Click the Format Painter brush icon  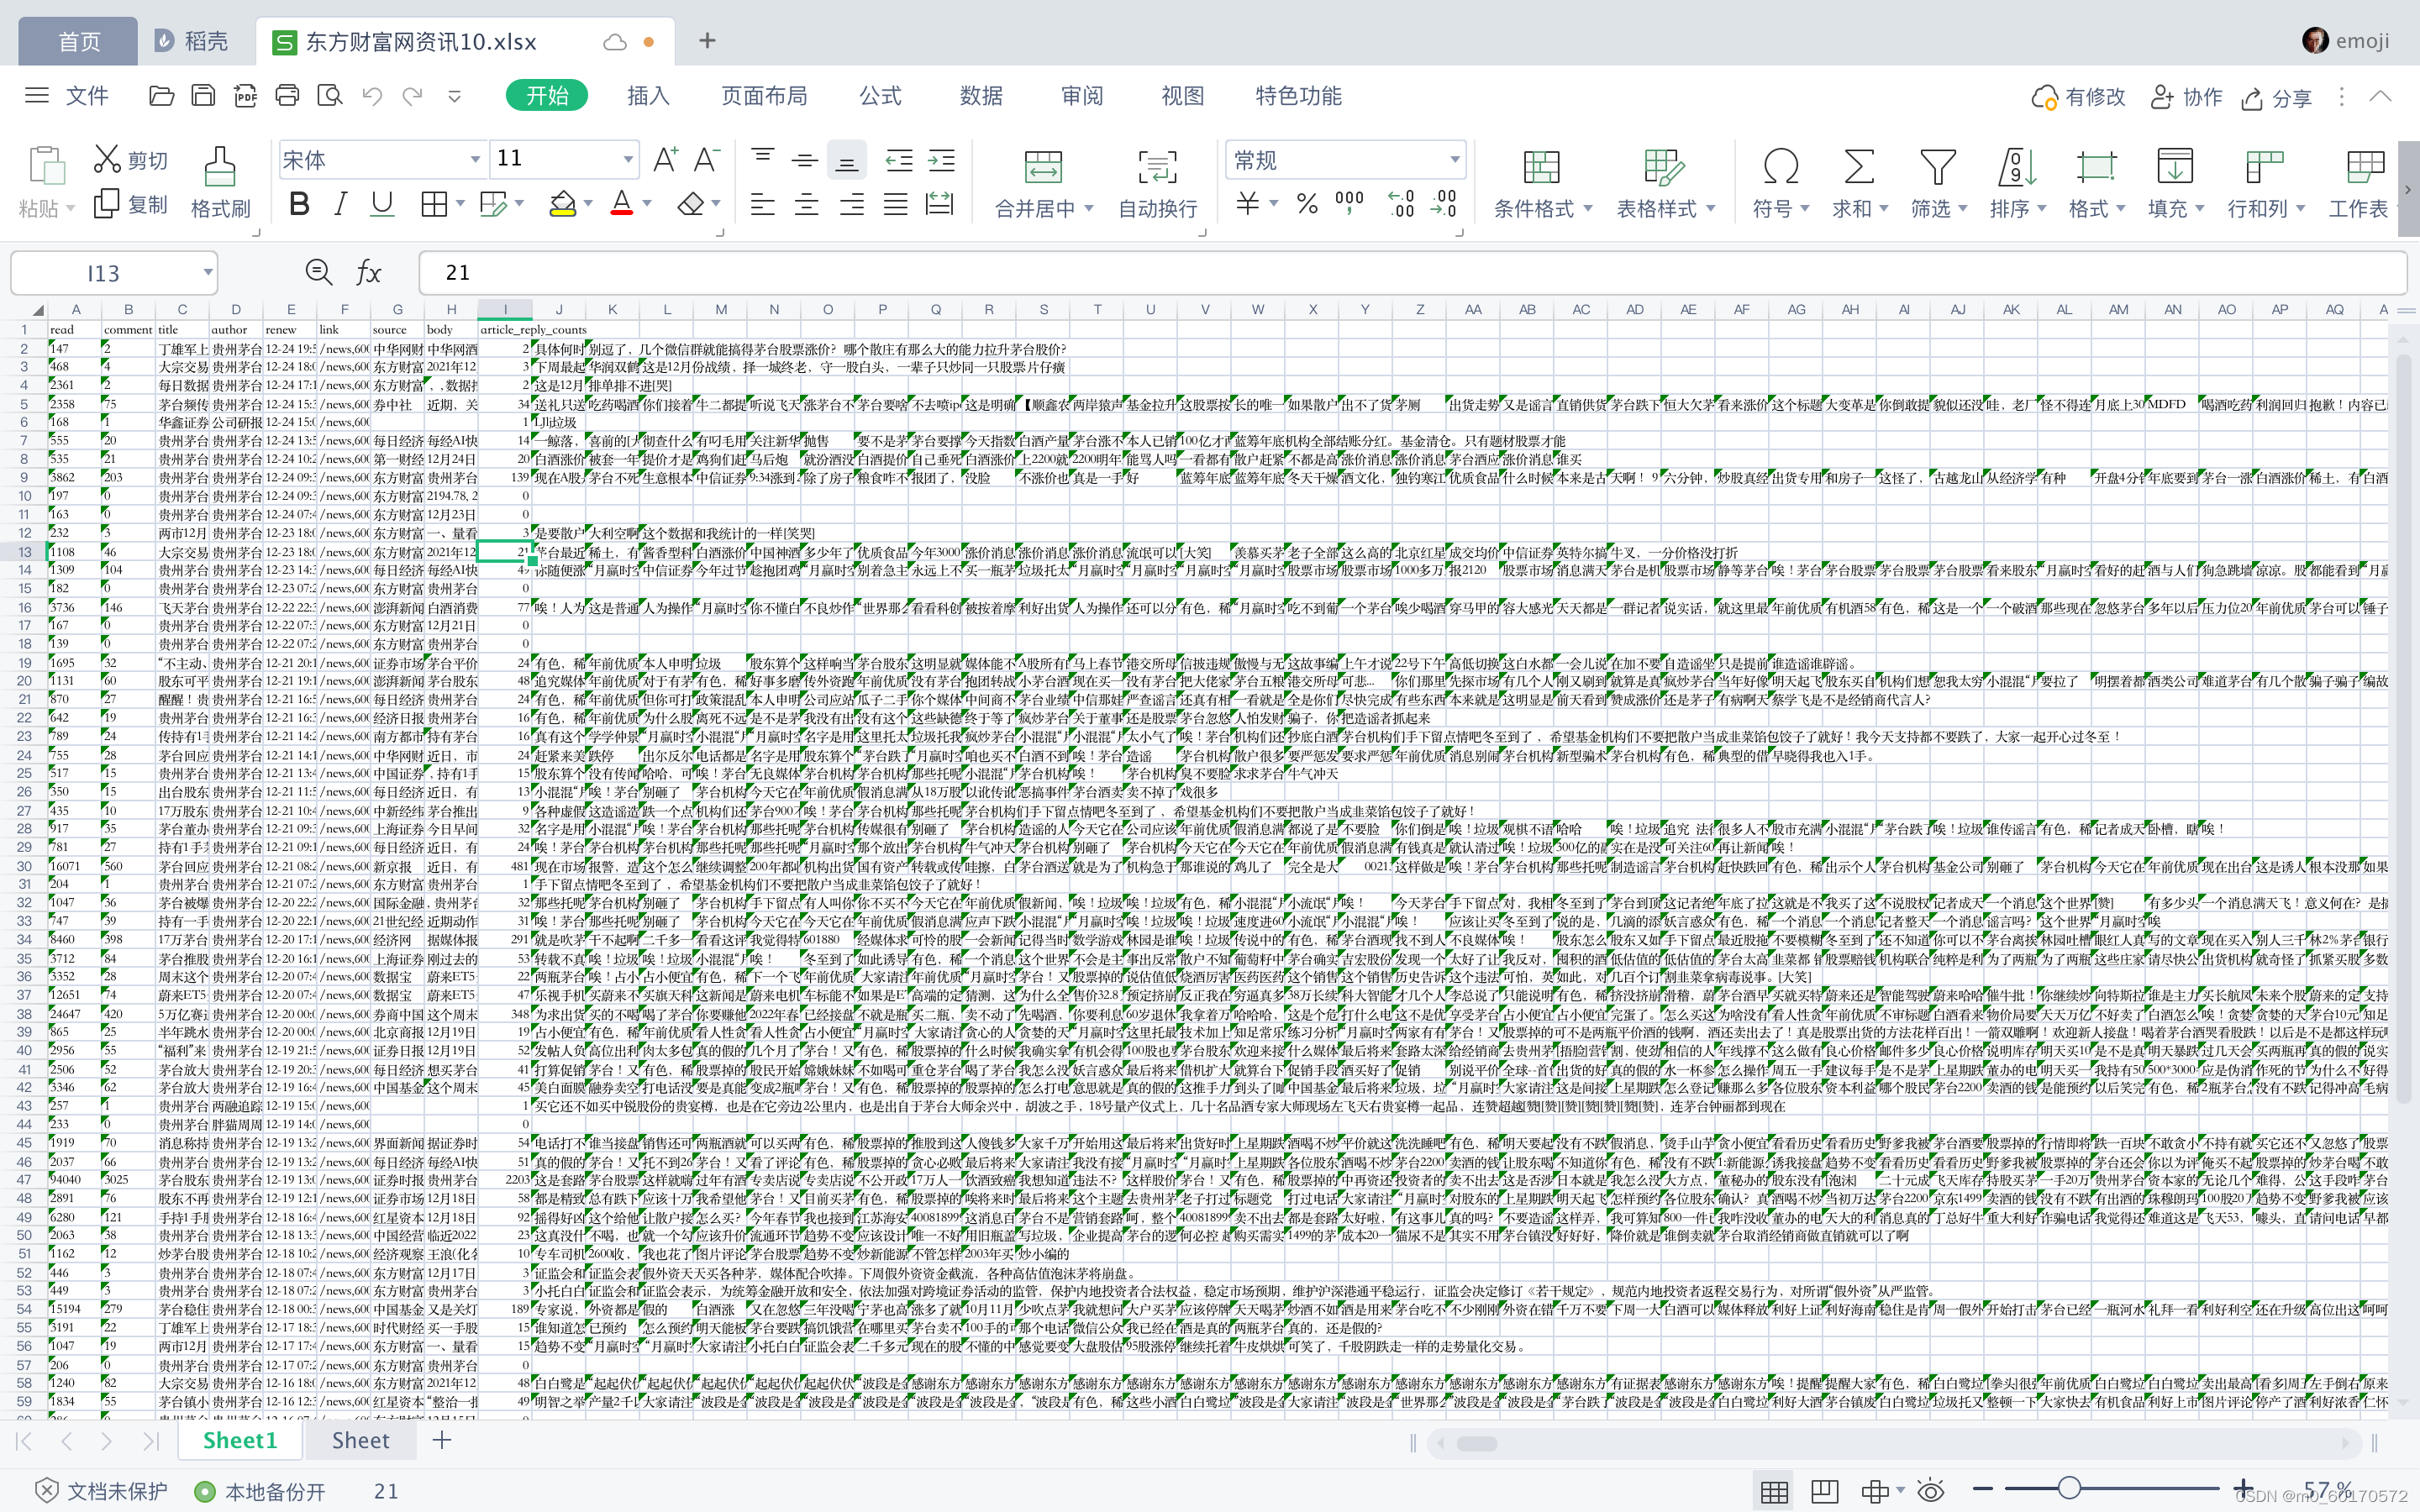[x=219, y=167]
